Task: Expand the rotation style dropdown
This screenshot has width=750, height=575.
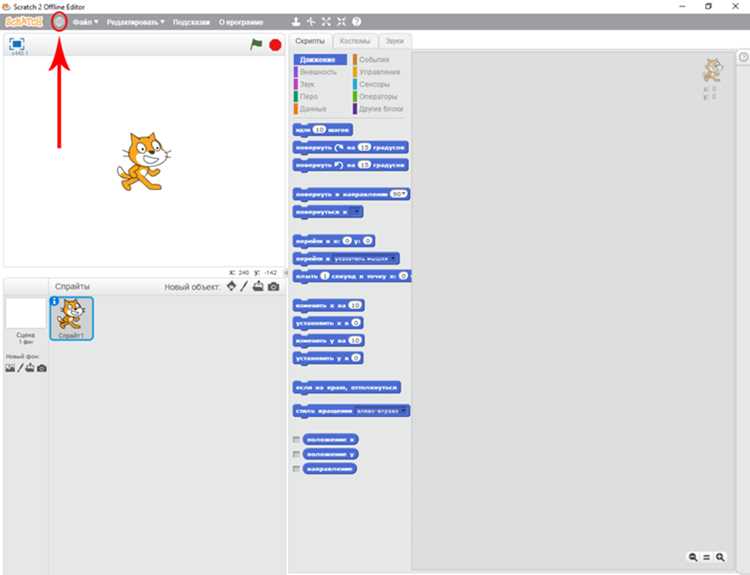Action: coord(381,411)
